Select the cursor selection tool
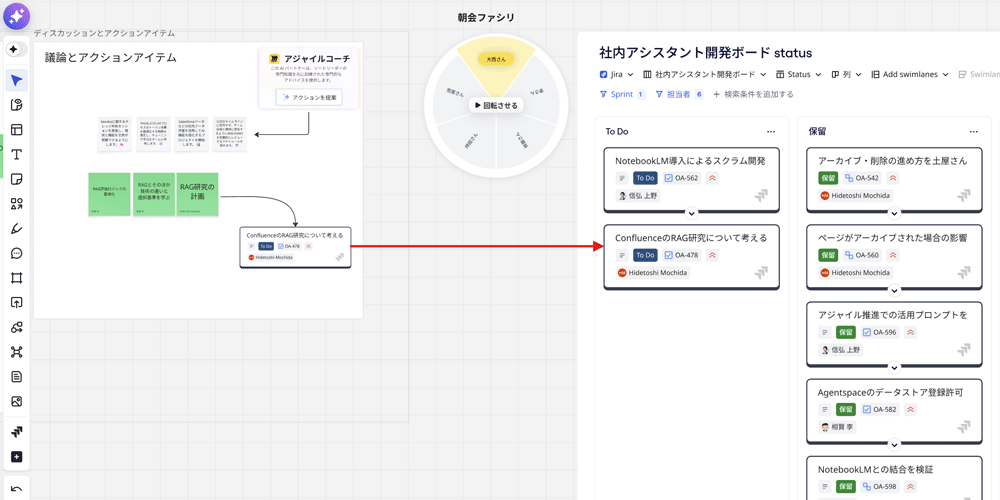The height and width of the screenshot is (500, 1000). tap(17, 80)
